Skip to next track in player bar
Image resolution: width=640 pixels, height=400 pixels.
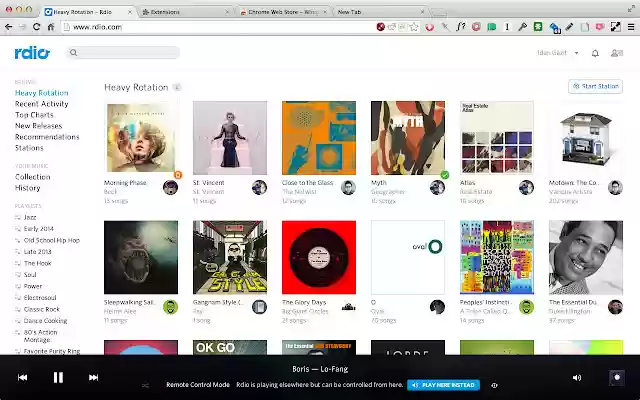tap(93, 378)
